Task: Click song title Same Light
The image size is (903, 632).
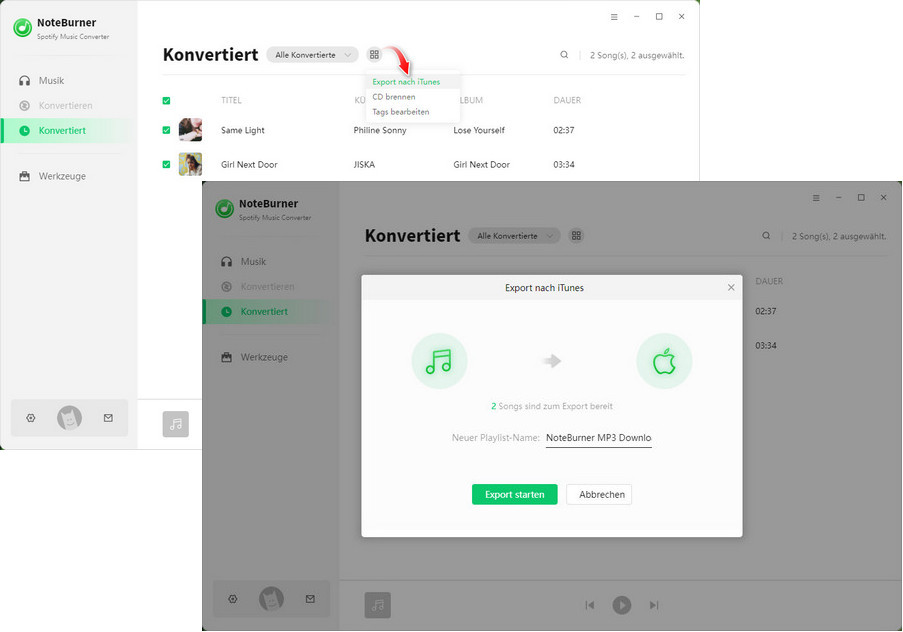Action: pyautogui.click(x=242, y=130)
